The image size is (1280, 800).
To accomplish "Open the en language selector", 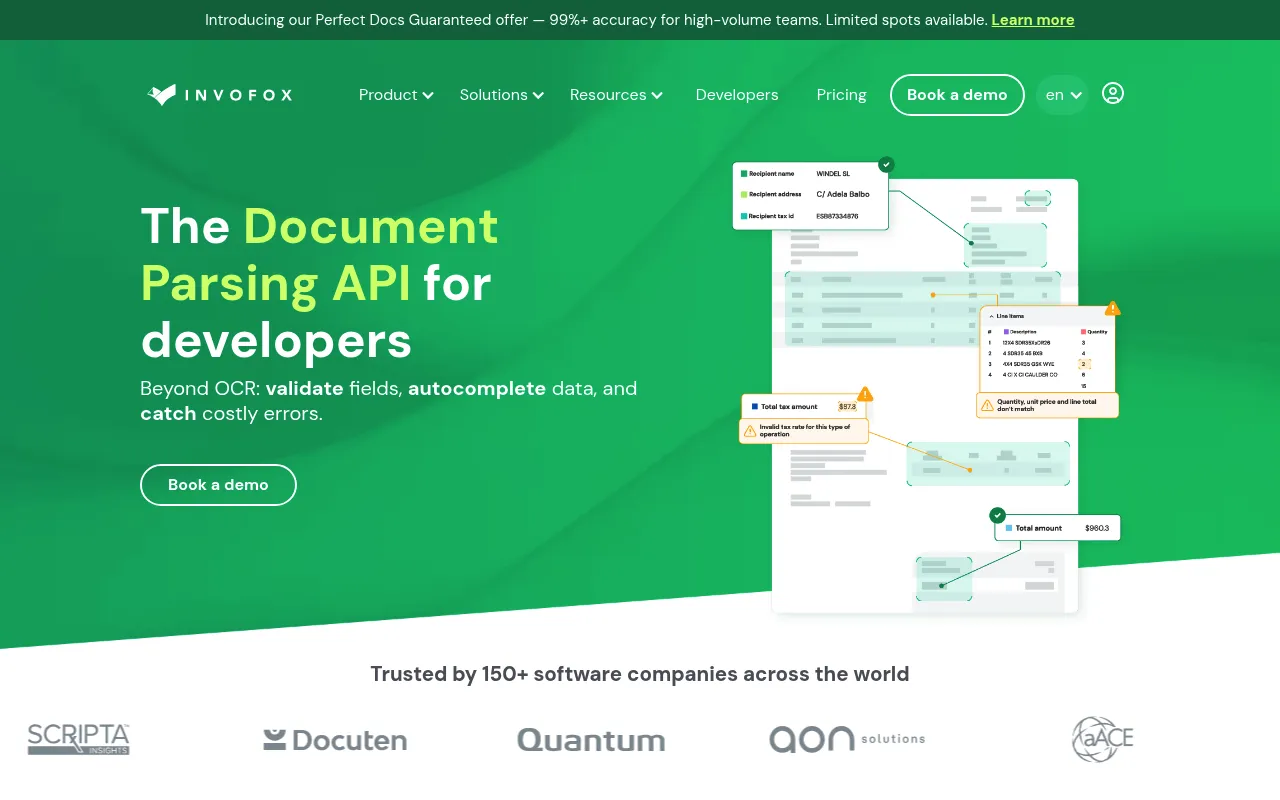I will click(1062, 95).
